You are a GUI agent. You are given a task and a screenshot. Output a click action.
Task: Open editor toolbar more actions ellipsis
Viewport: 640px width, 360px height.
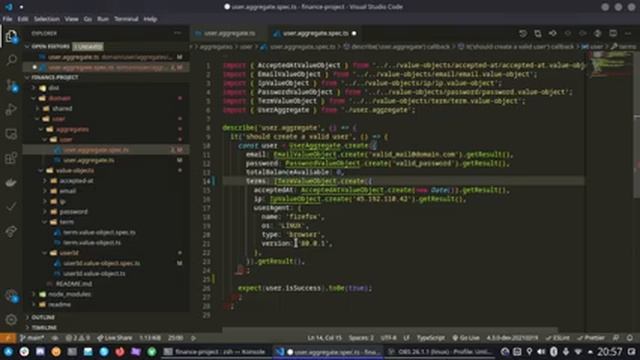628,33
